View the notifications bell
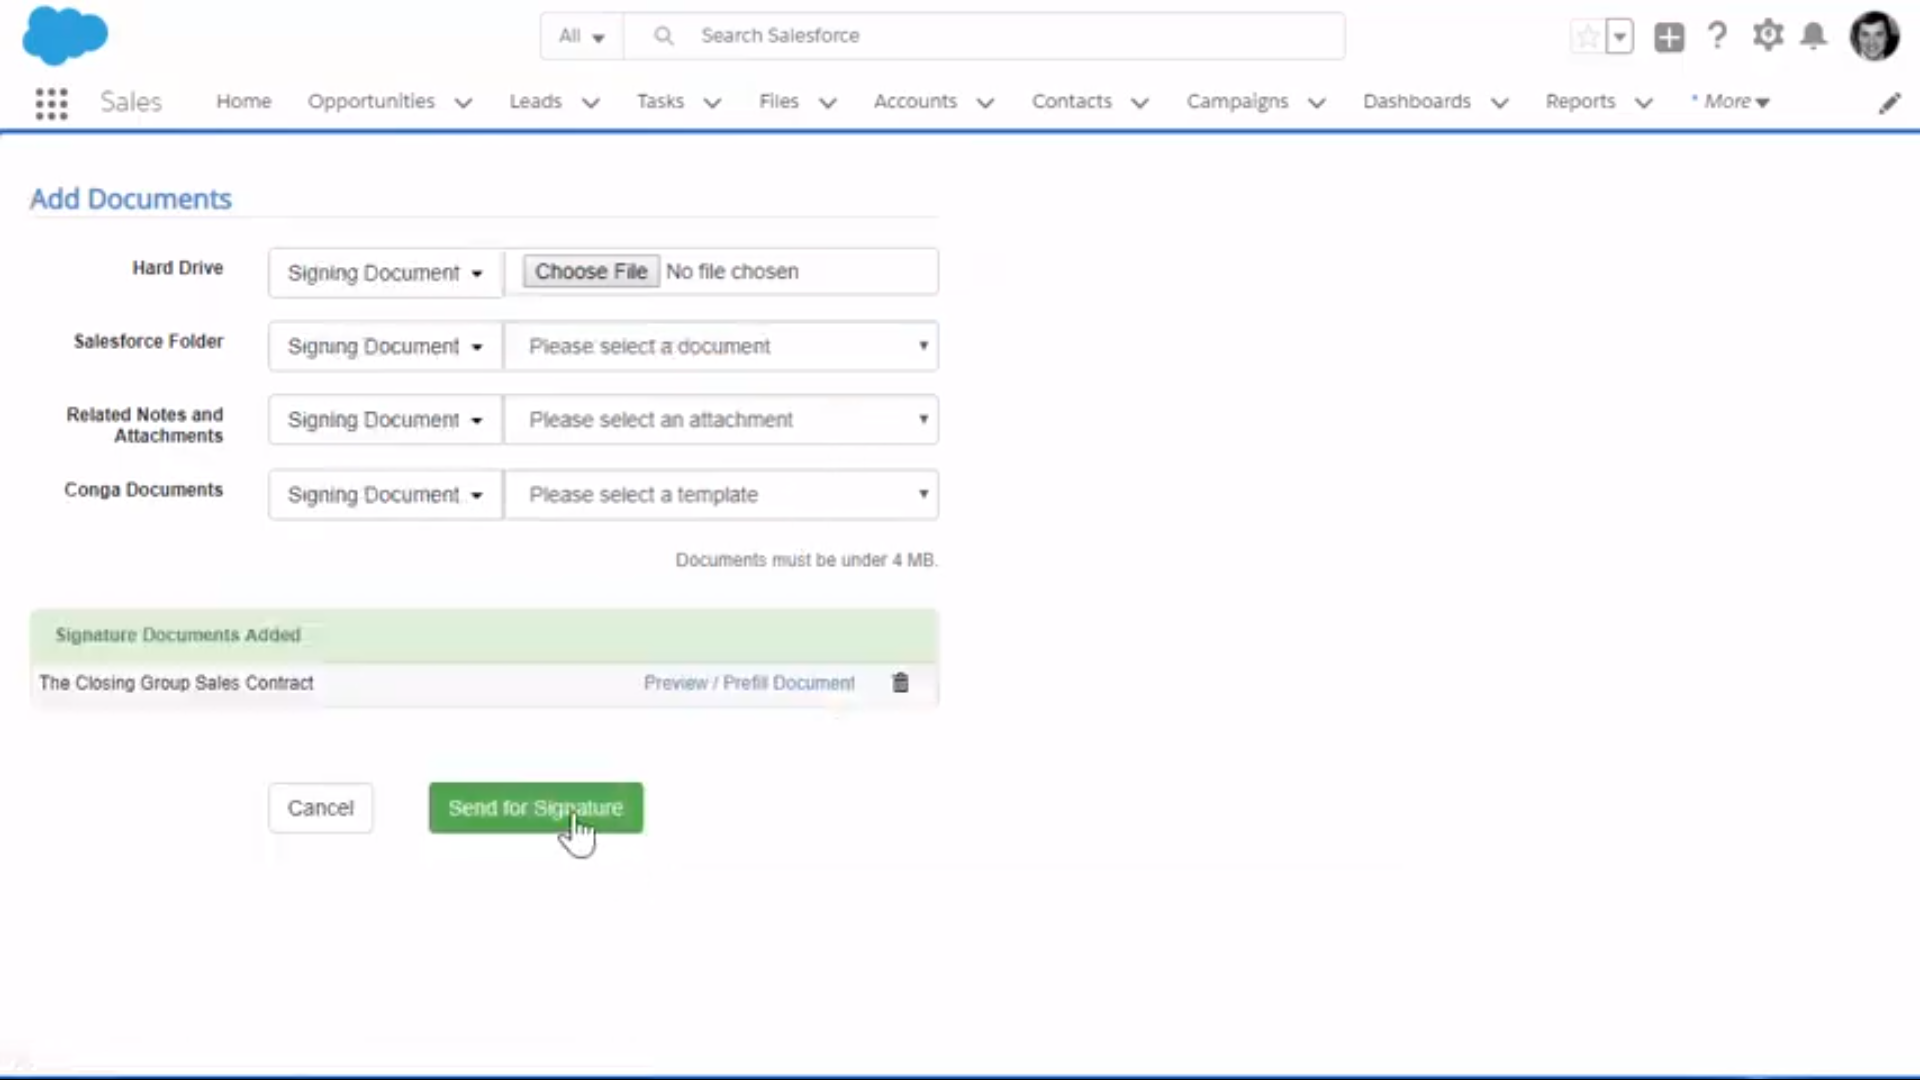This screenshot has width=1920, height=1080. (1813, 37)
